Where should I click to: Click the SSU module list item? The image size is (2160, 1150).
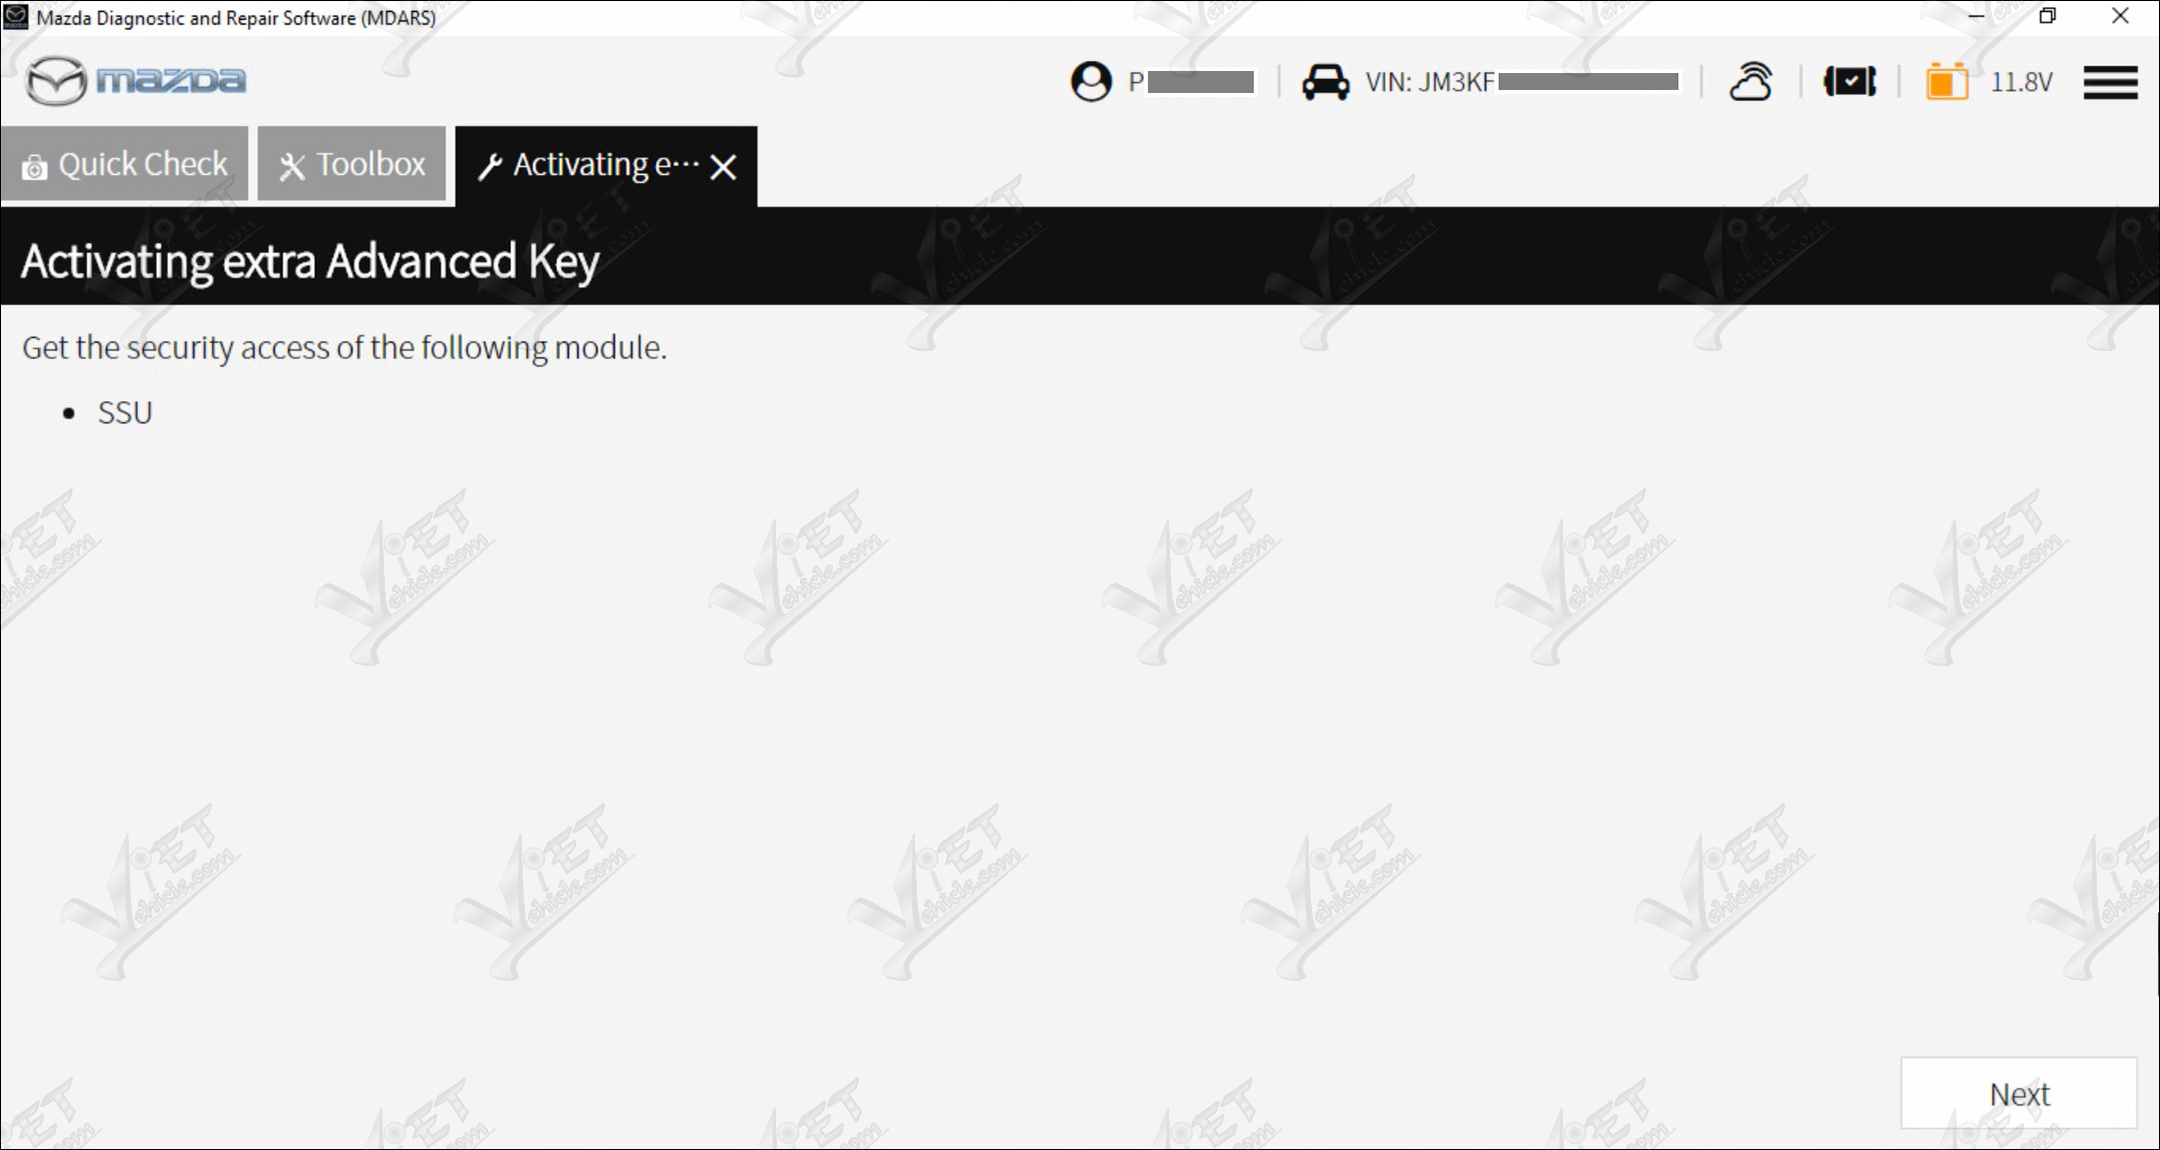[125, 413]
